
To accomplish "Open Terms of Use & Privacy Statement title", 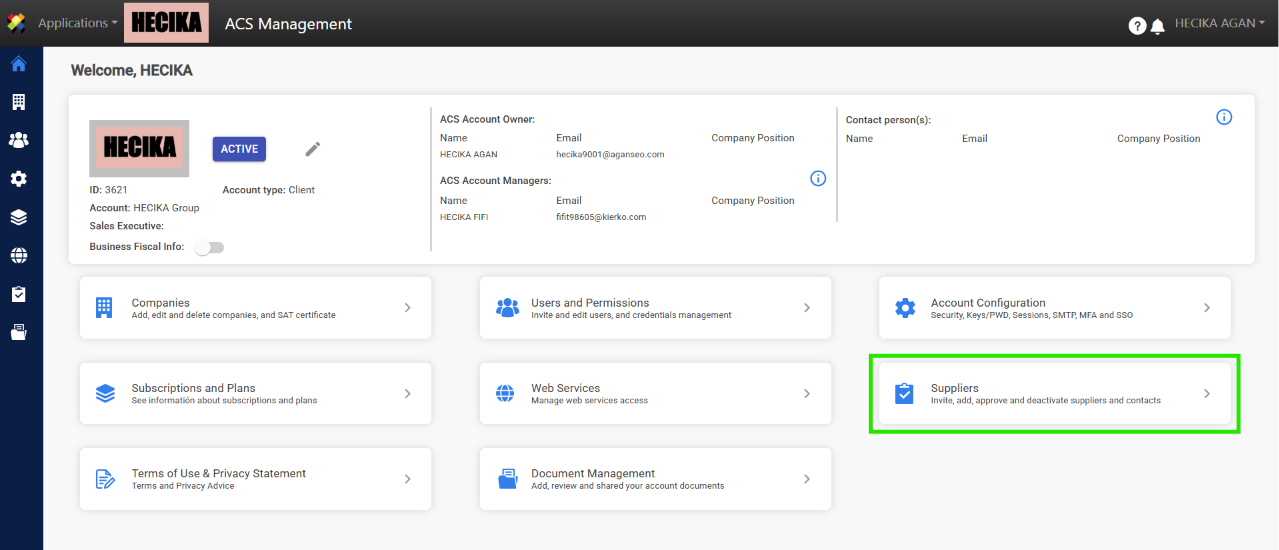I will click(219, 473).
